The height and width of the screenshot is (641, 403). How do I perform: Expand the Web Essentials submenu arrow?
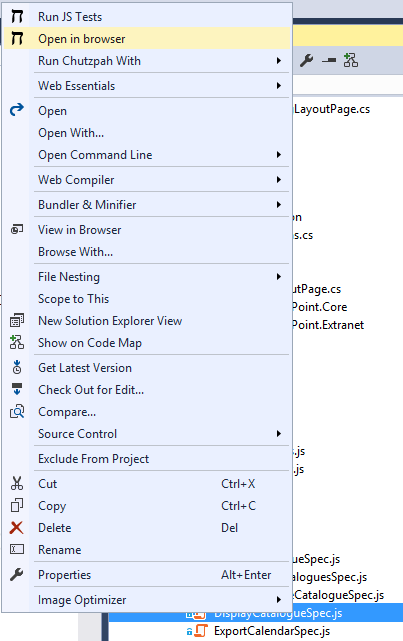(279, 86)
